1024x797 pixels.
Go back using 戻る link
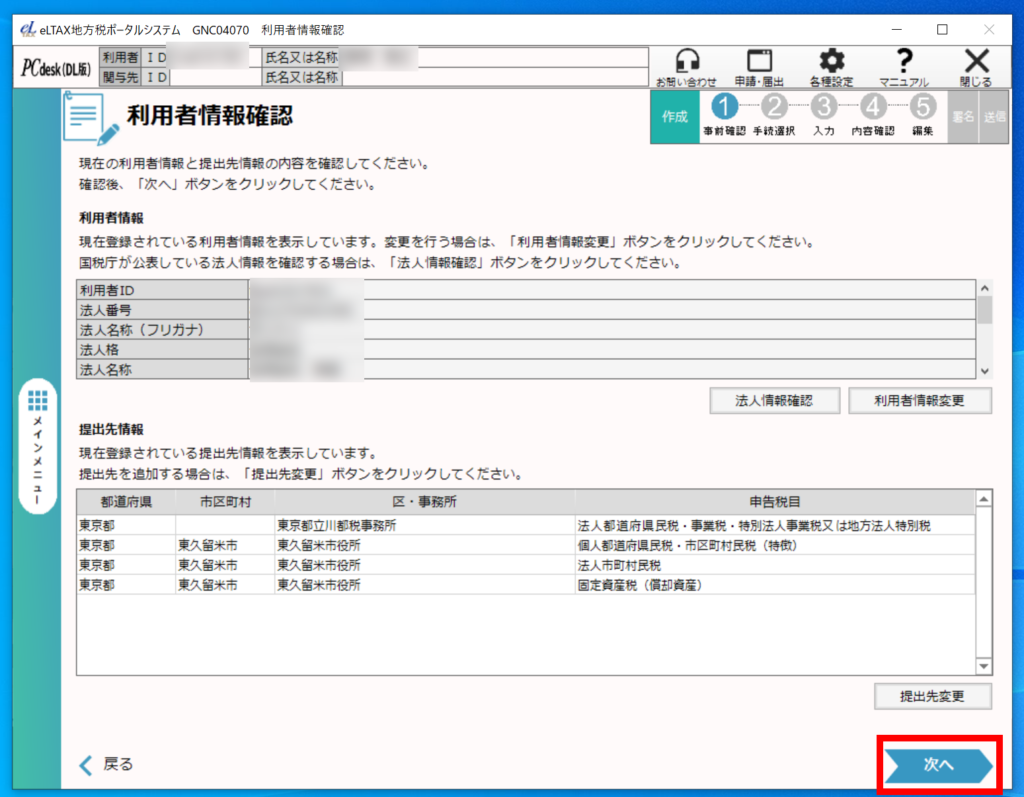106,764
